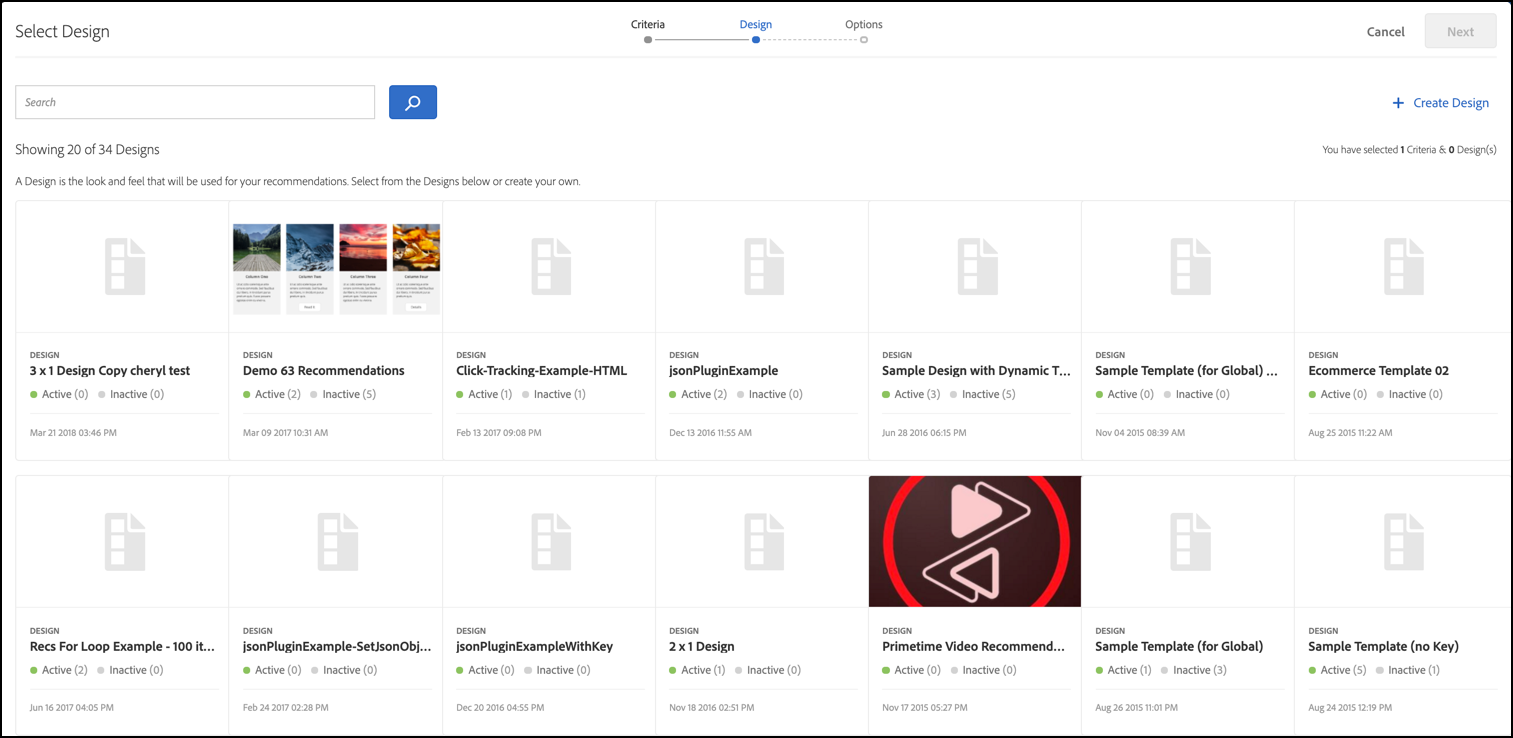Open the Demo 63 Recommendations preview thumbnail
Screen dimensions: 1513x738
click(x=336, y=268)
